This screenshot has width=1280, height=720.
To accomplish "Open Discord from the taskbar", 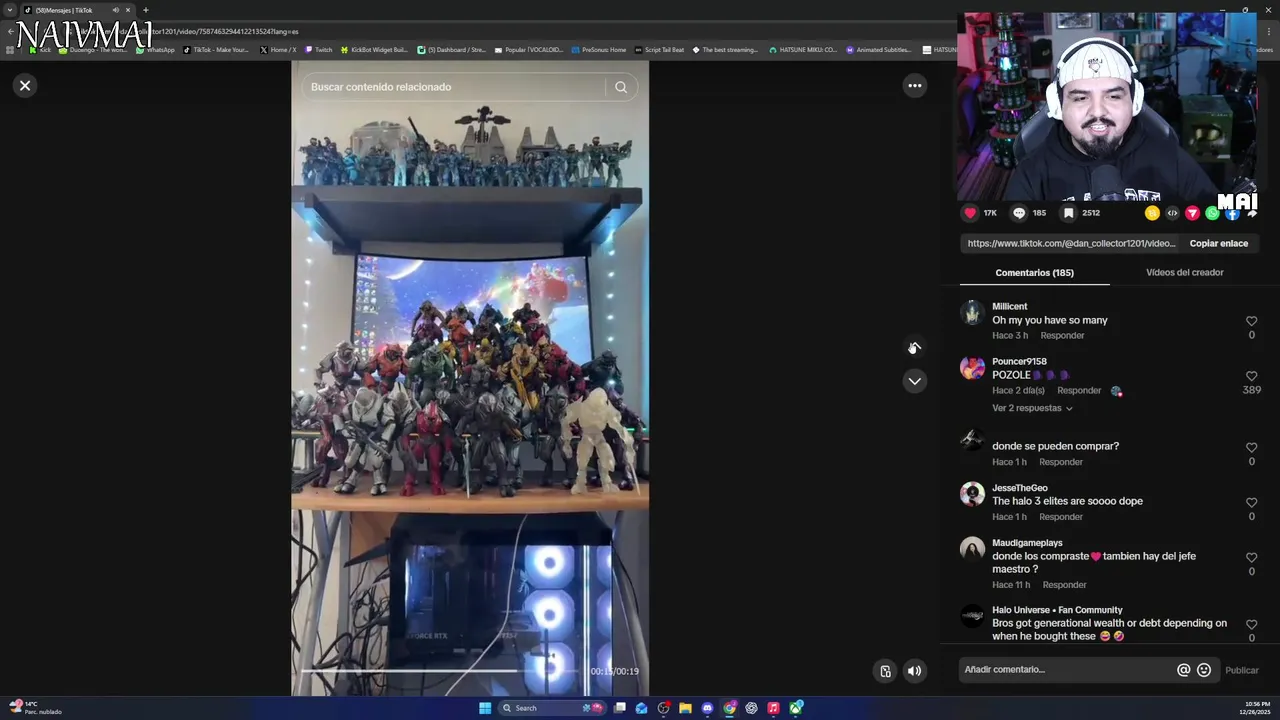I will pos(707,708).
